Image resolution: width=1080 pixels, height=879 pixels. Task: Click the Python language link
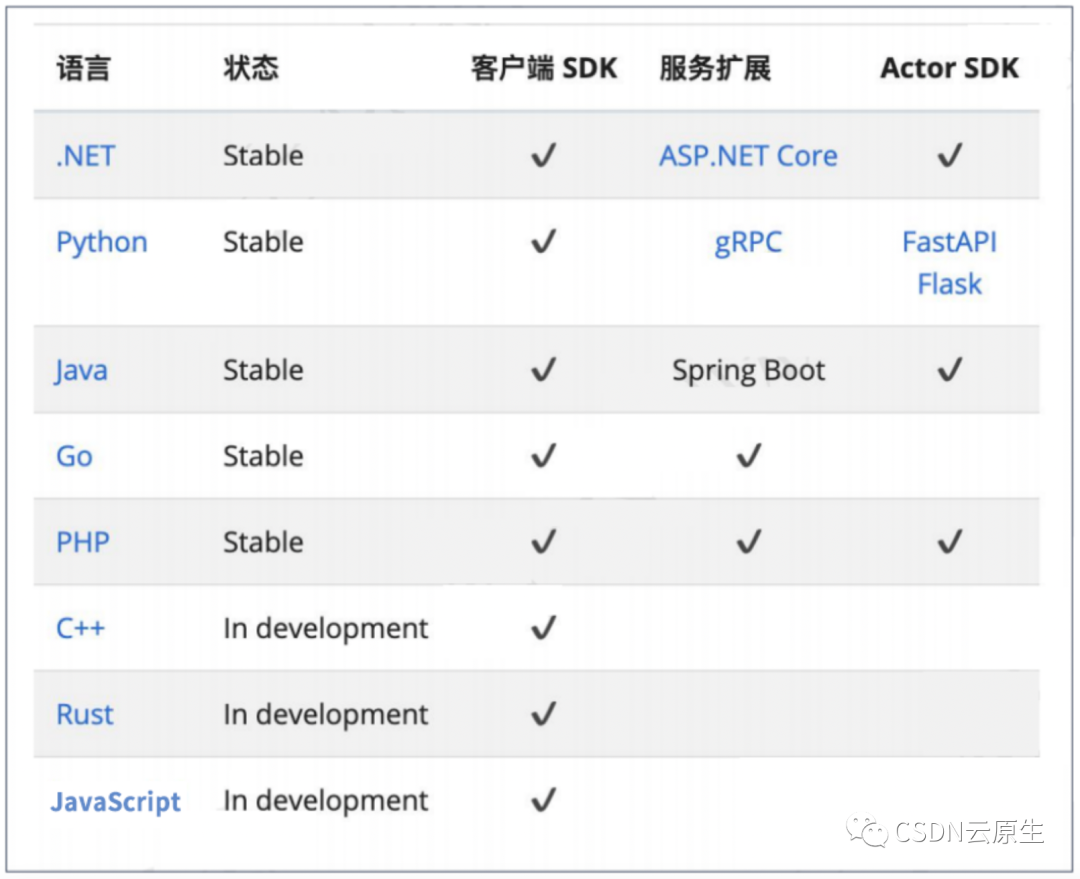(101, 243)
